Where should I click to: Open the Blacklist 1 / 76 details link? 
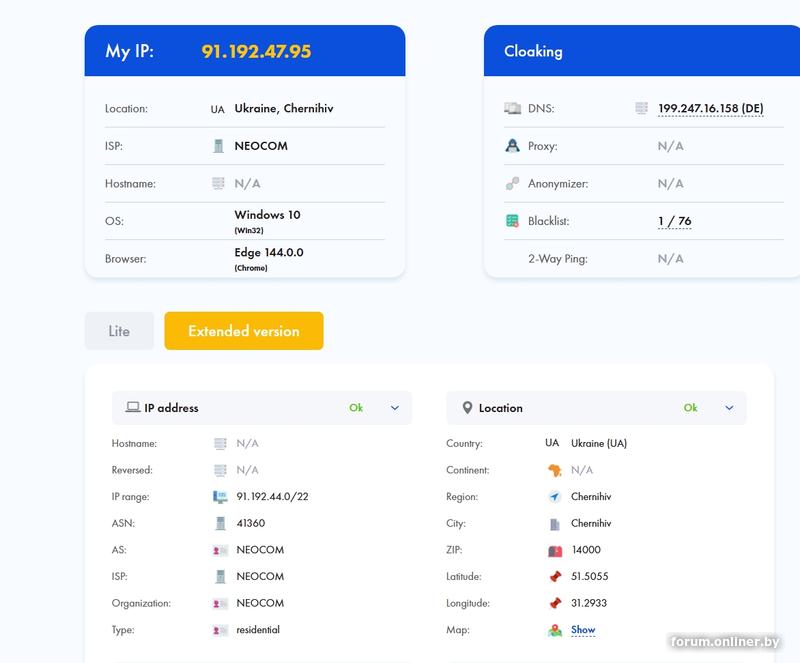674,221
